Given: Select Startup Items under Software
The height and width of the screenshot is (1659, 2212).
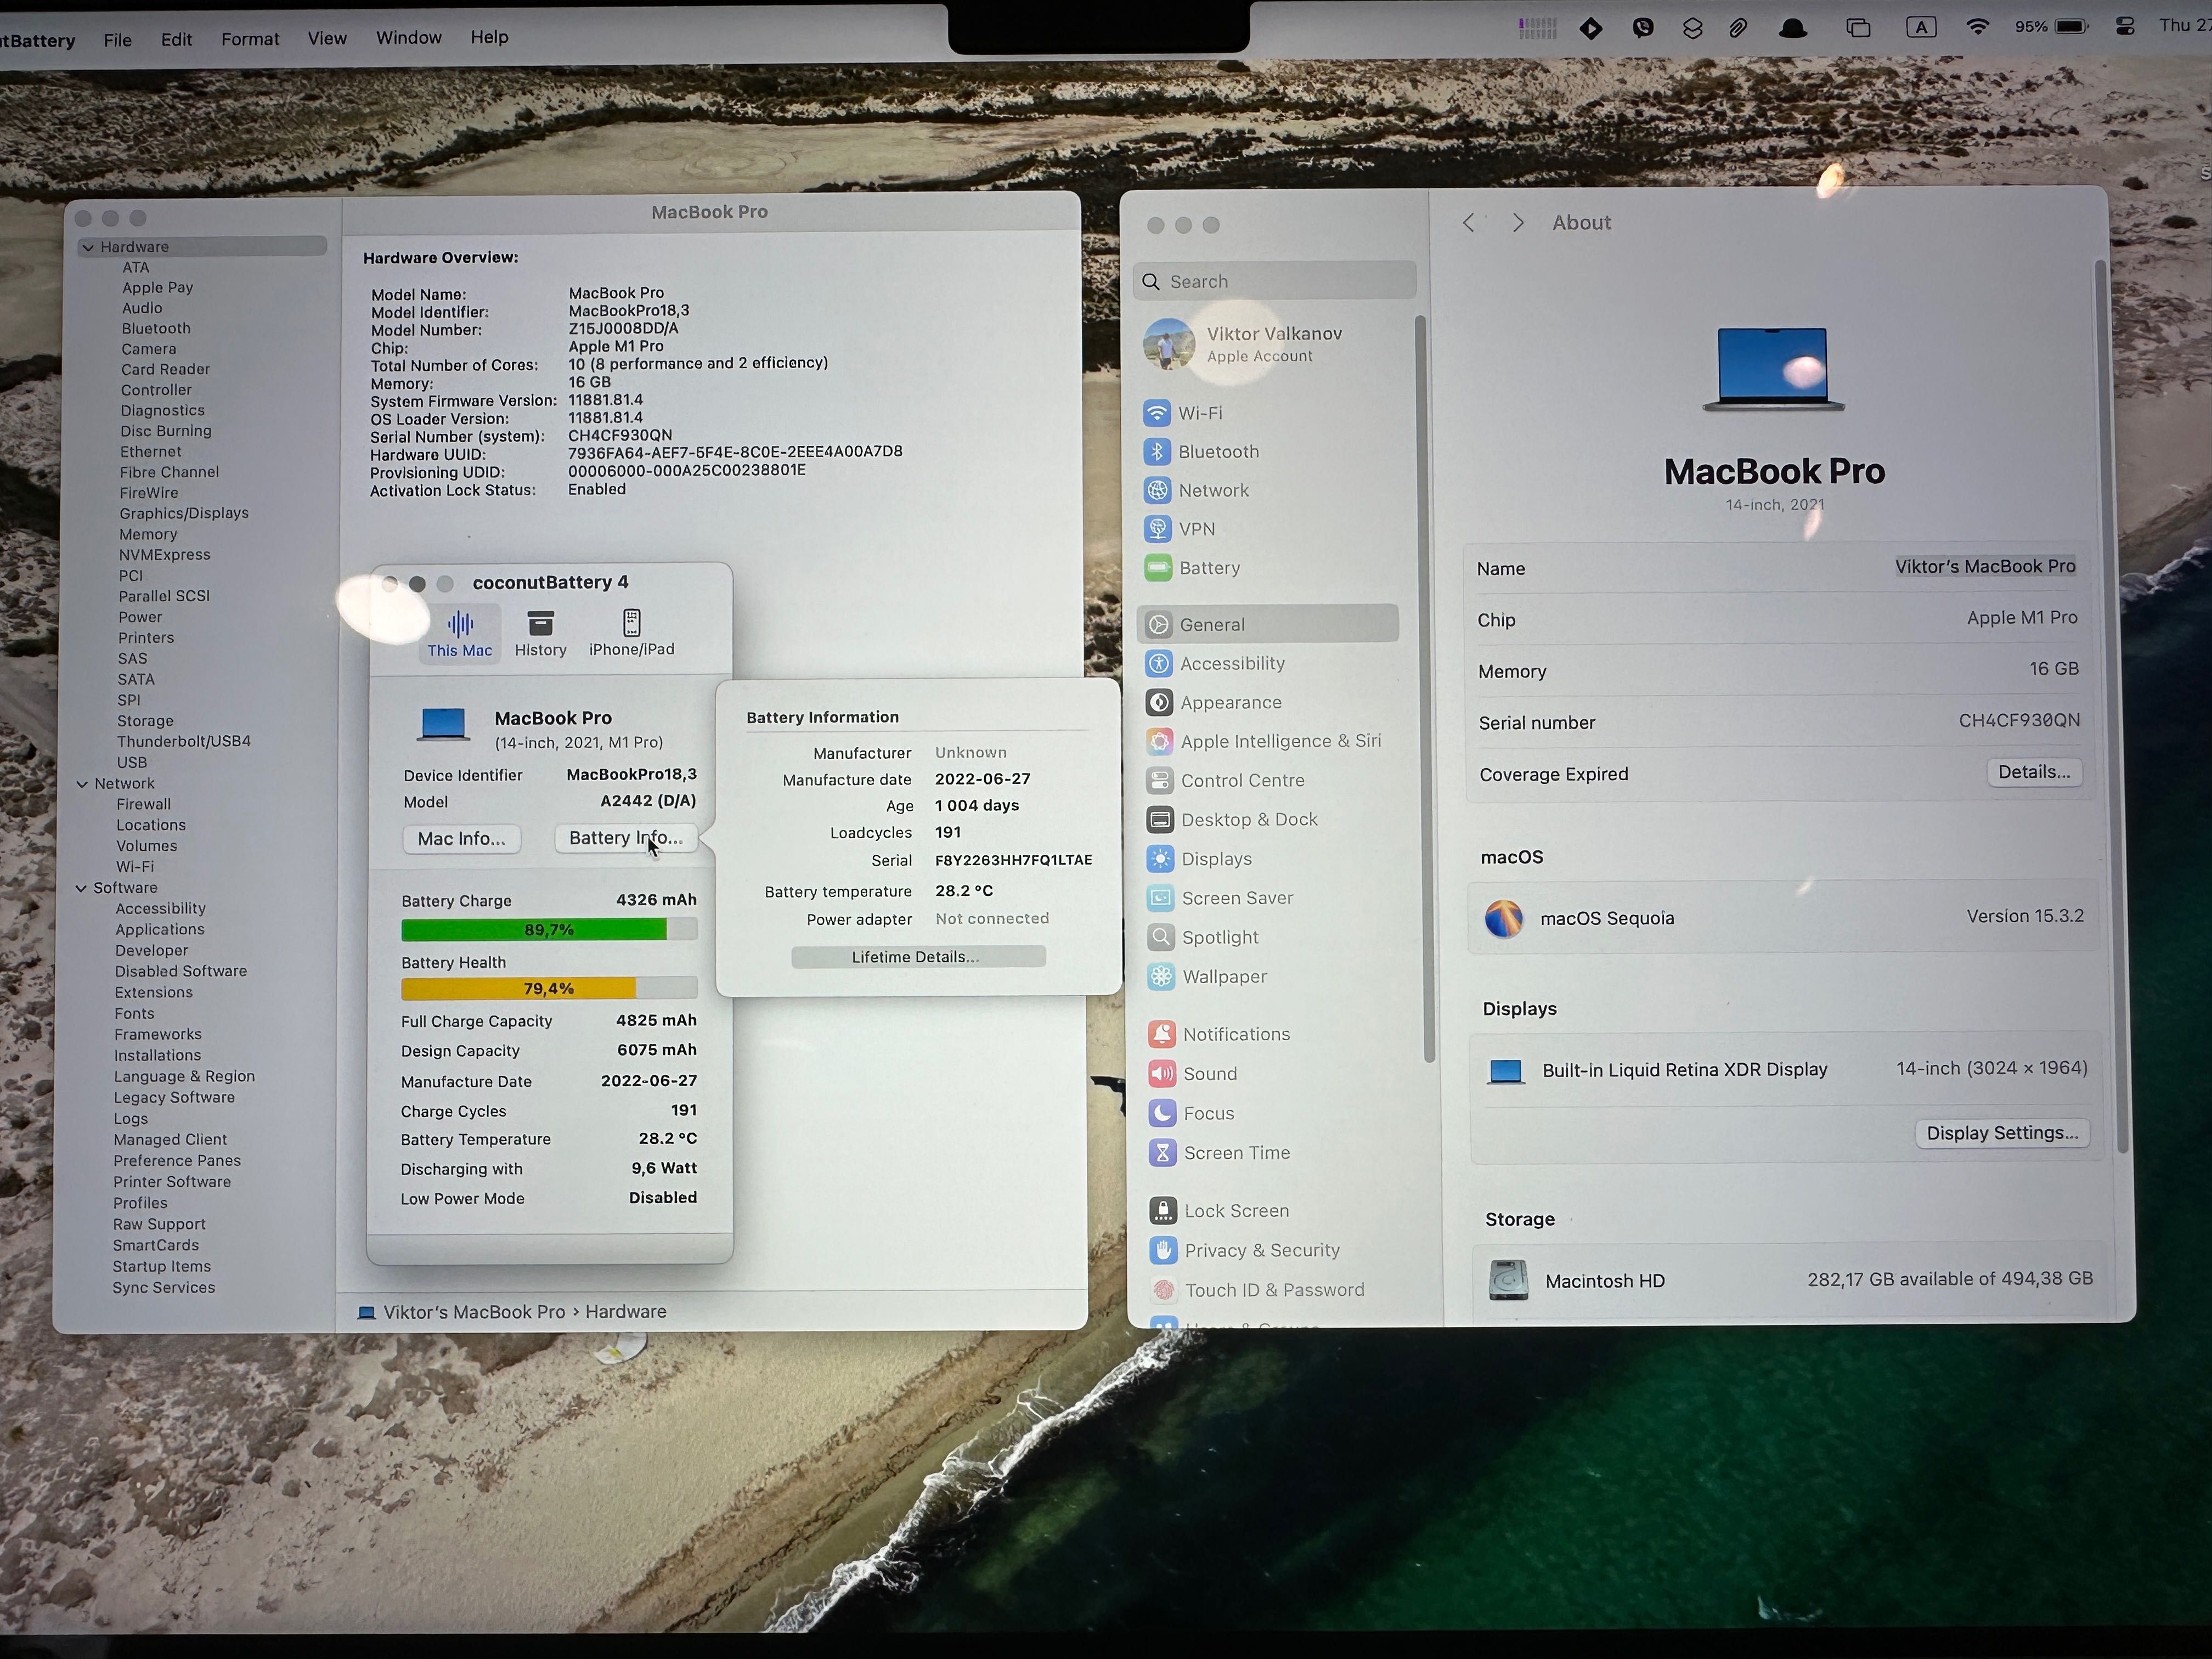Looking at the screenshot, I should (161, 1266).
